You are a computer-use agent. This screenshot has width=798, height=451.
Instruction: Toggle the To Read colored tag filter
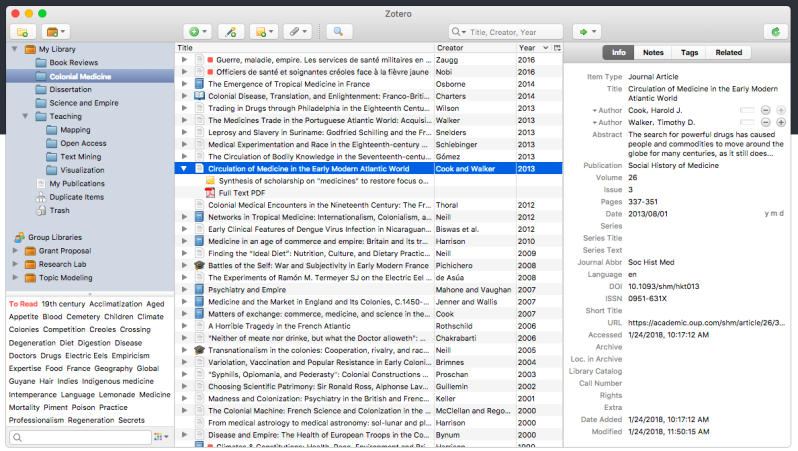22,304
